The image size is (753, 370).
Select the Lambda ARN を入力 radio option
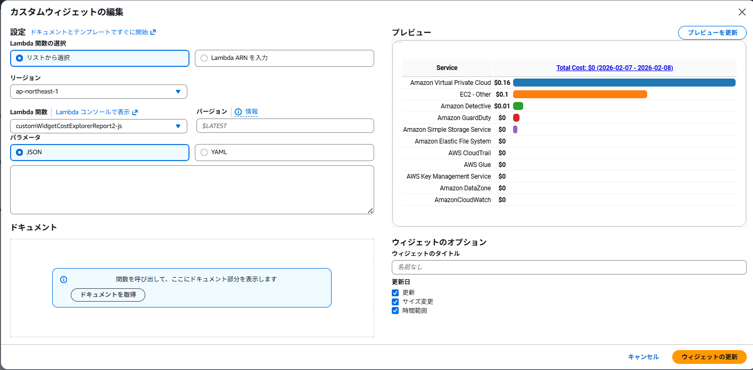click(284, 58)
